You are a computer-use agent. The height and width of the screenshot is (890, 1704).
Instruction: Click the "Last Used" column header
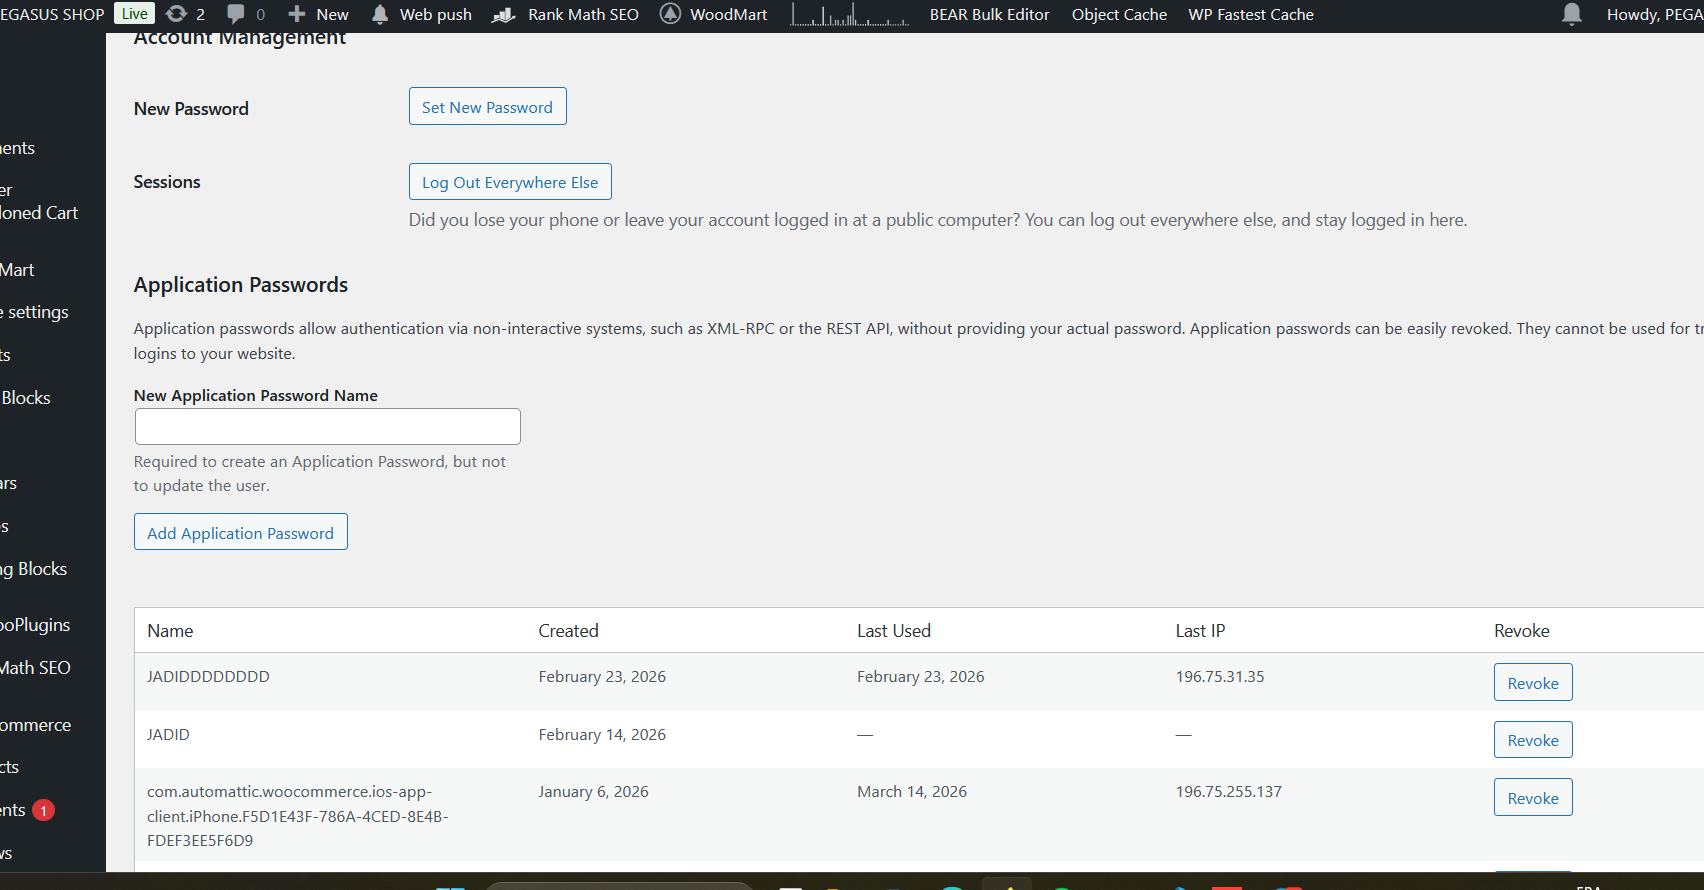coord(894,630)
